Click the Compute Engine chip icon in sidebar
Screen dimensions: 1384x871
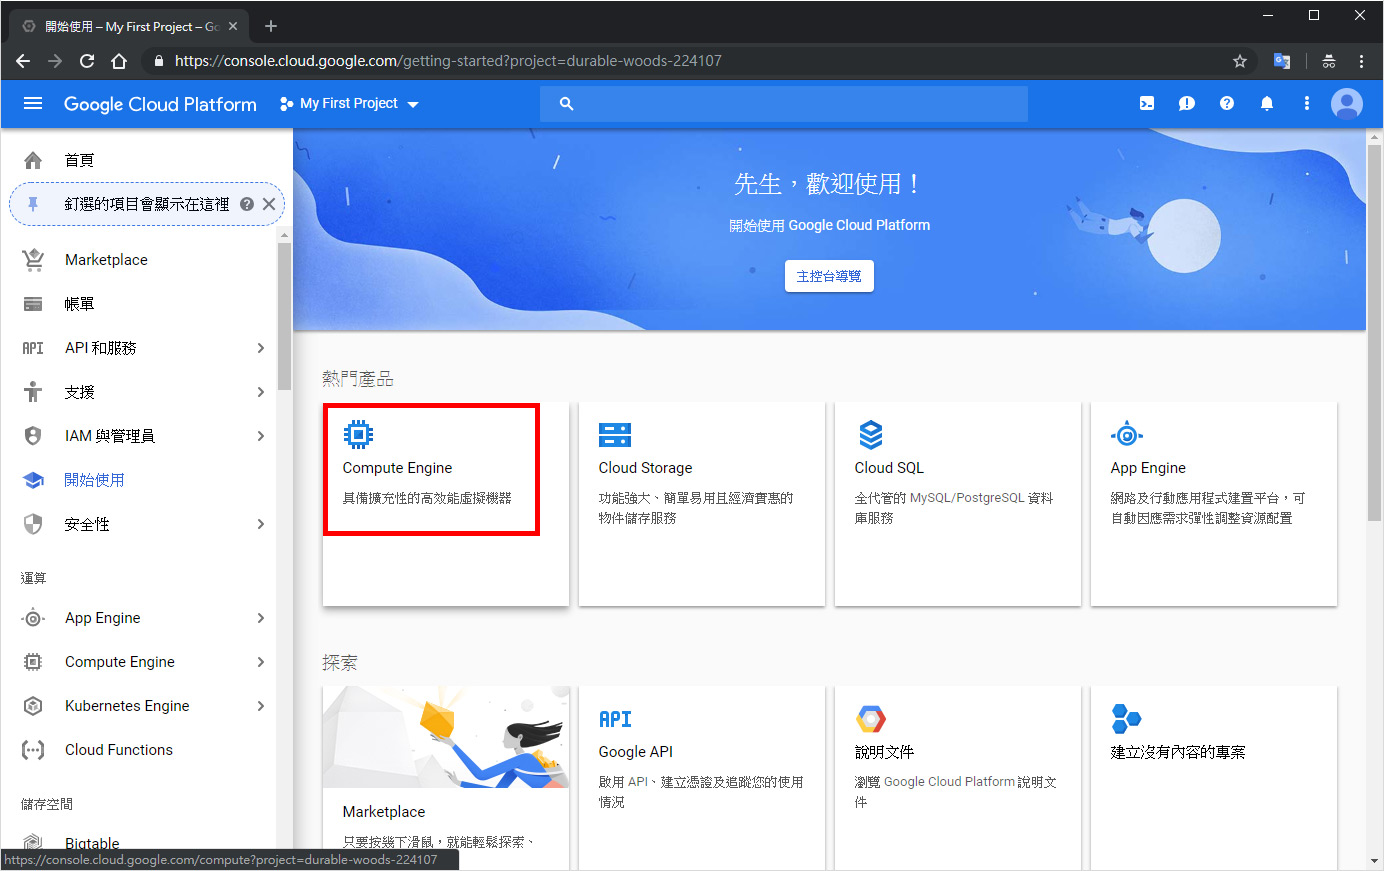point(33,662)
